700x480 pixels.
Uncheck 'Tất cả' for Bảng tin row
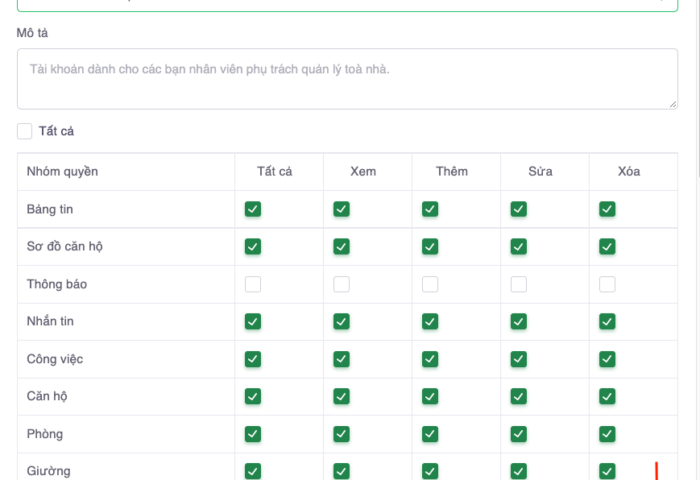point(253,209)
